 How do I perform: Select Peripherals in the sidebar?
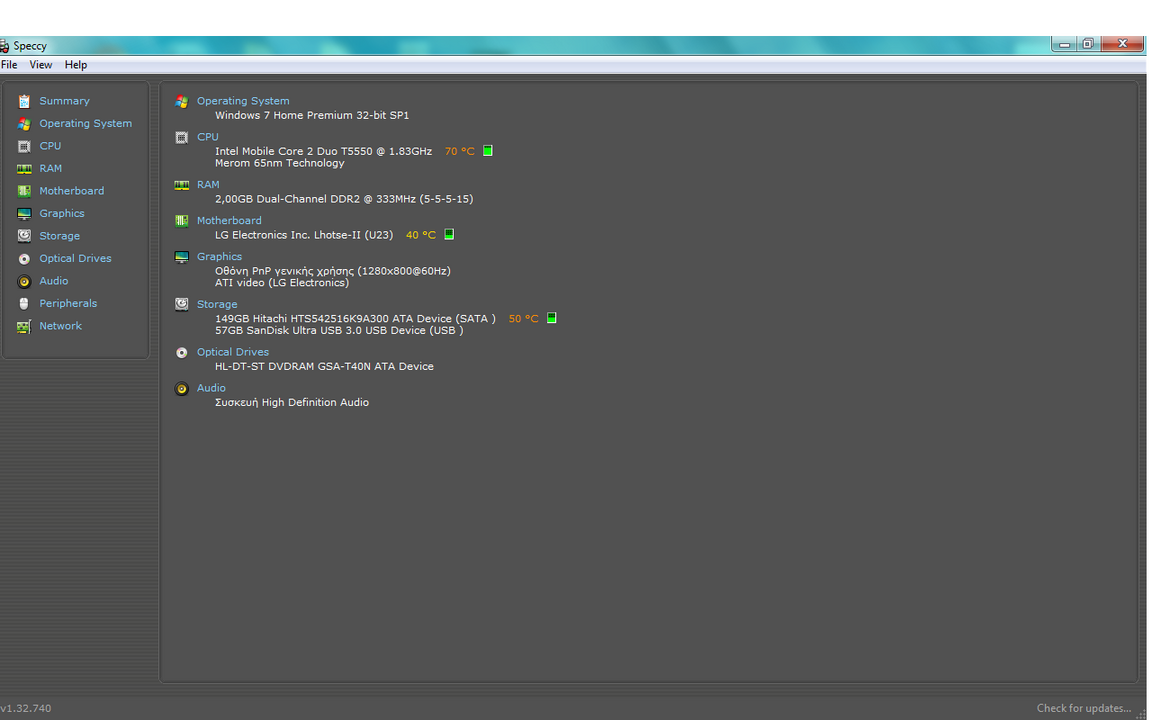pyautogui.click(x=68, y=303)
